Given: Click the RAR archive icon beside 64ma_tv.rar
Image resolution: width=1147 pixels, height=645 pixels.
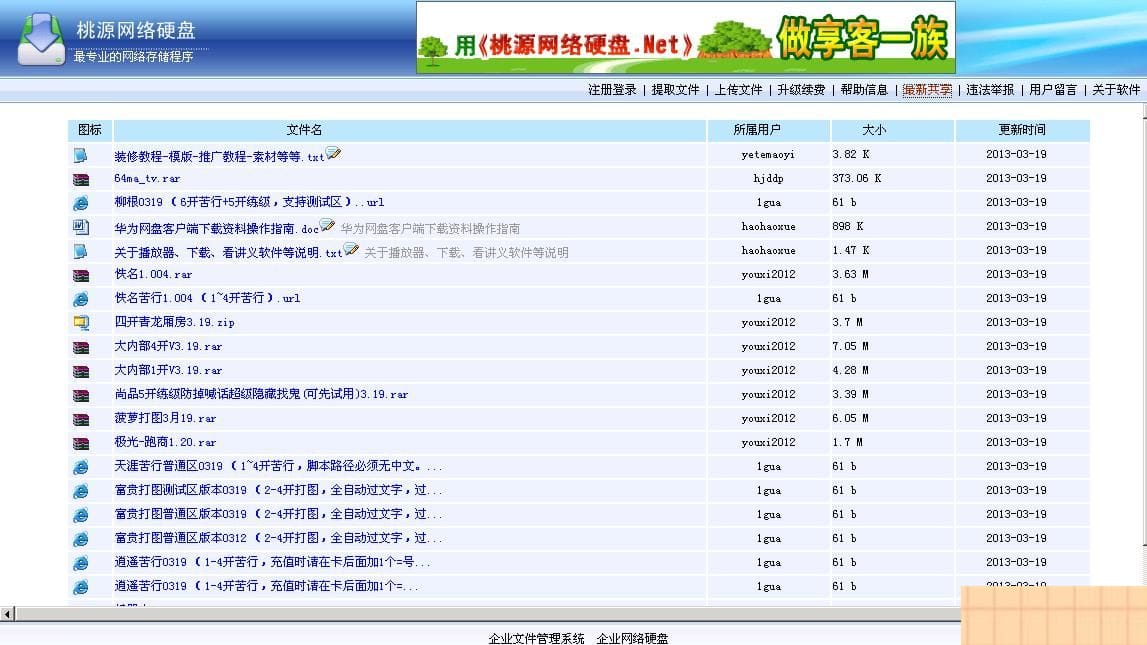Looking at the screenshot, I should tap(81, 179).
